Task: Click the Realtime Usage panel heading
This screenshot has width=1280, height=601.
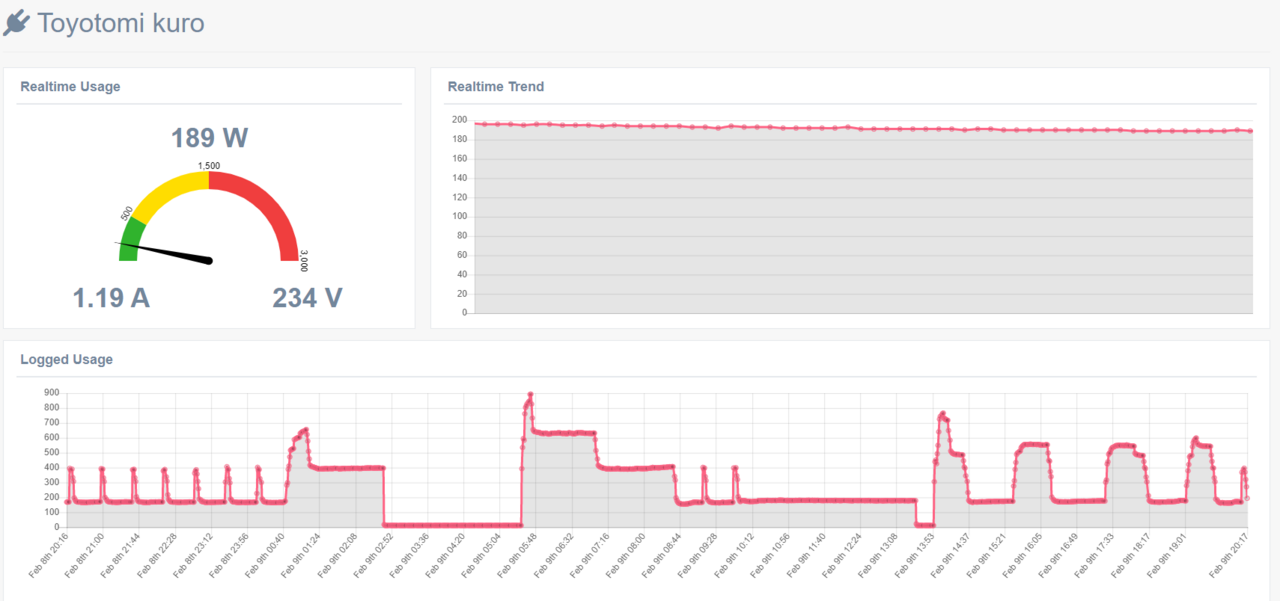Action: [70, 87]
